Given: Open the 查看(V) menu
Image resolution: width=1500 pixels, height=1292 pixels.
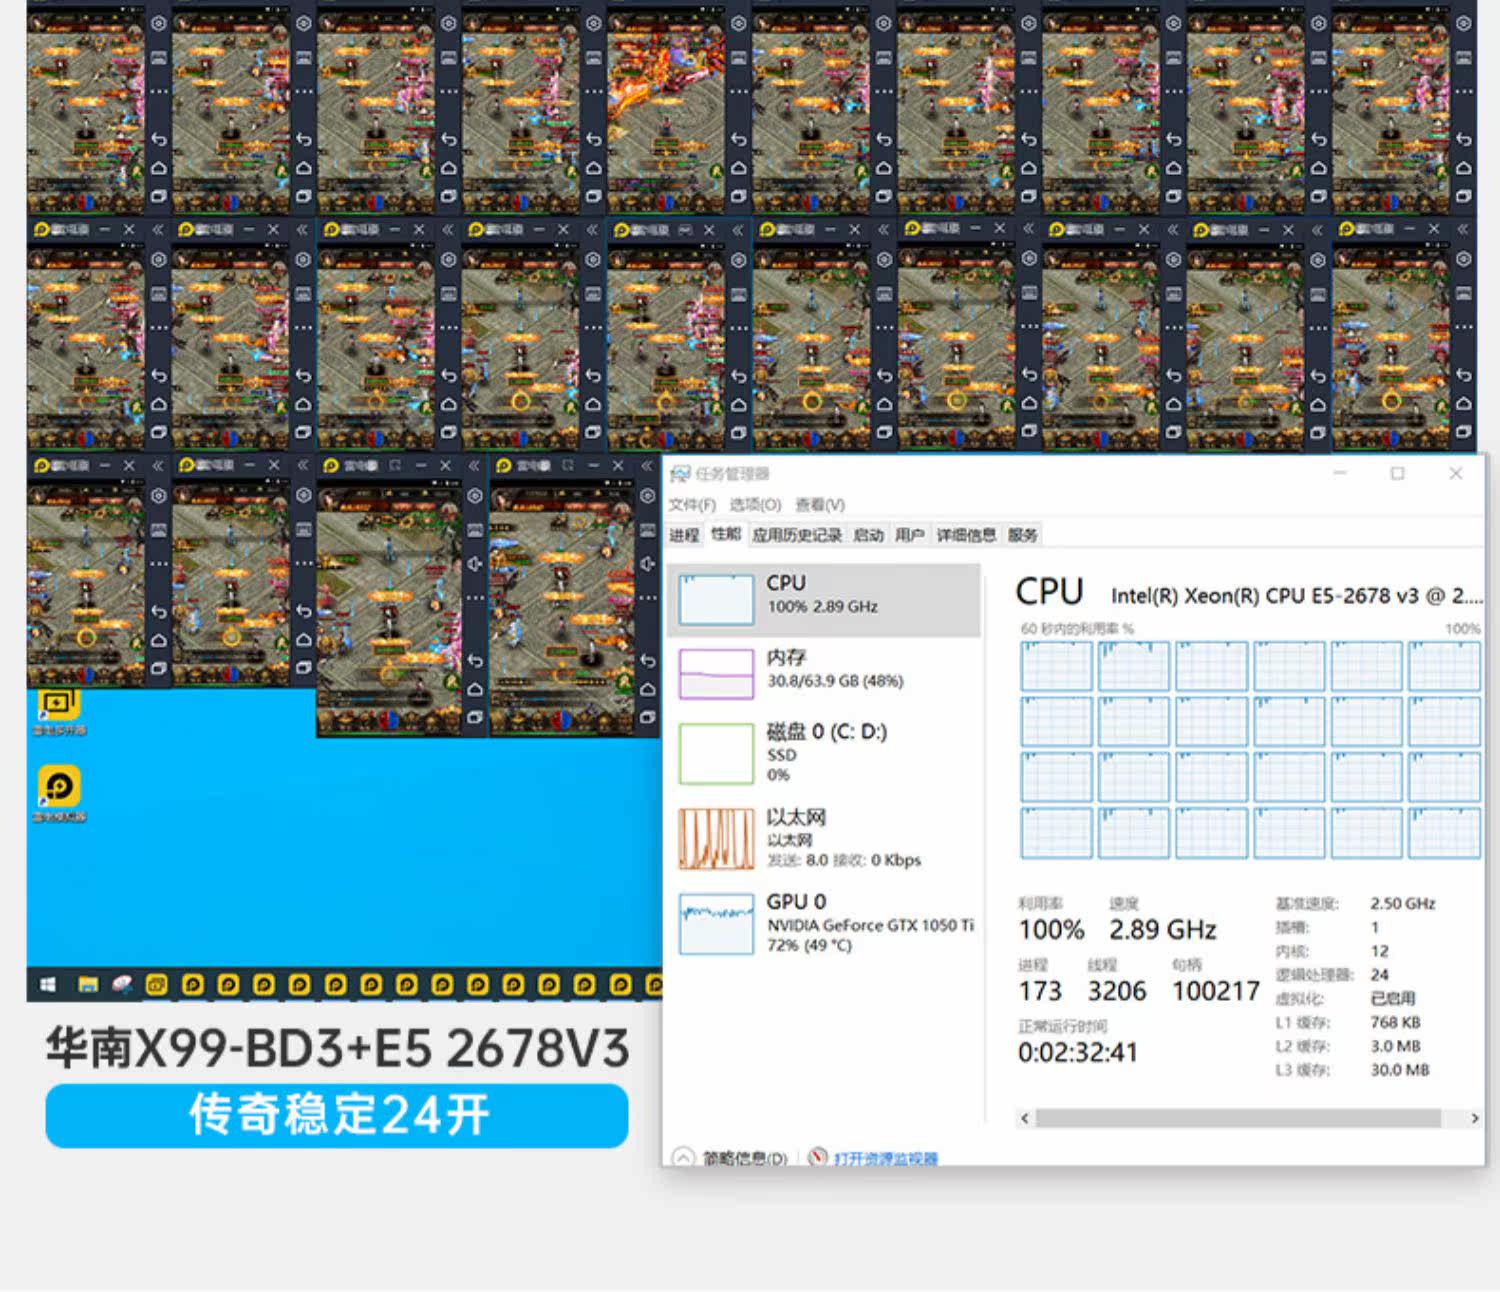Looking at the screenshot, I should (820, 504).
